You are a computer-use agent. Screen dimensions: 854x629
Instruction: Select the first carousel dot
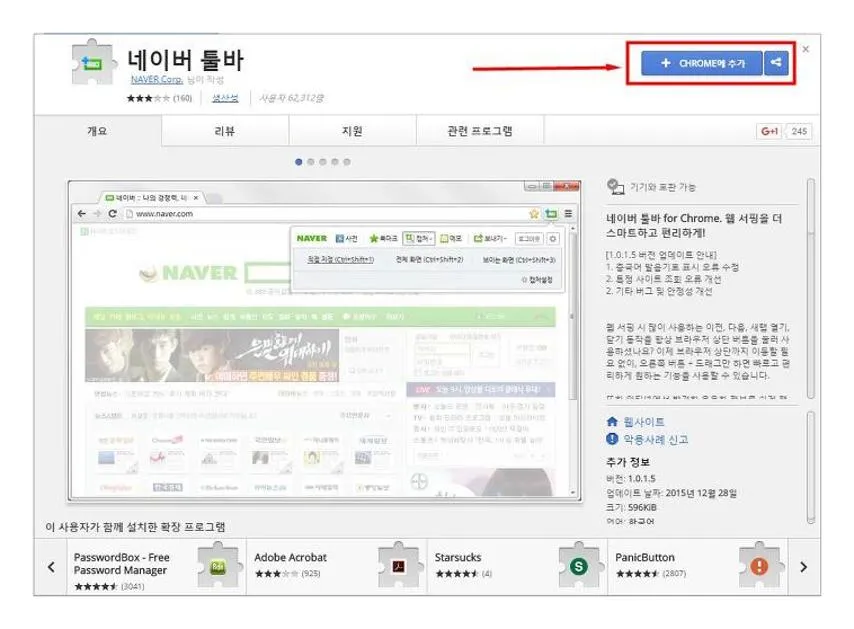click(298, 162)
